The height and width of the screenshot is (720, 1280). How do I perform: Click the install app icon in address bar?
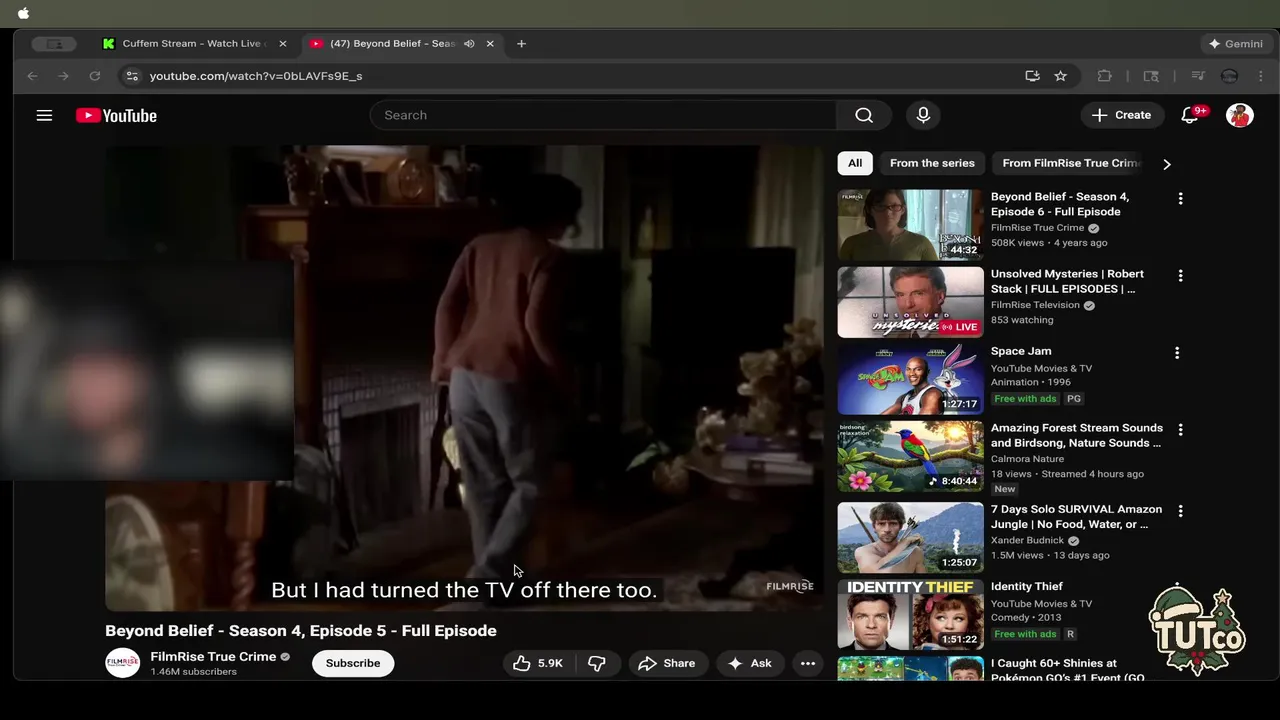pos(1032,76)
